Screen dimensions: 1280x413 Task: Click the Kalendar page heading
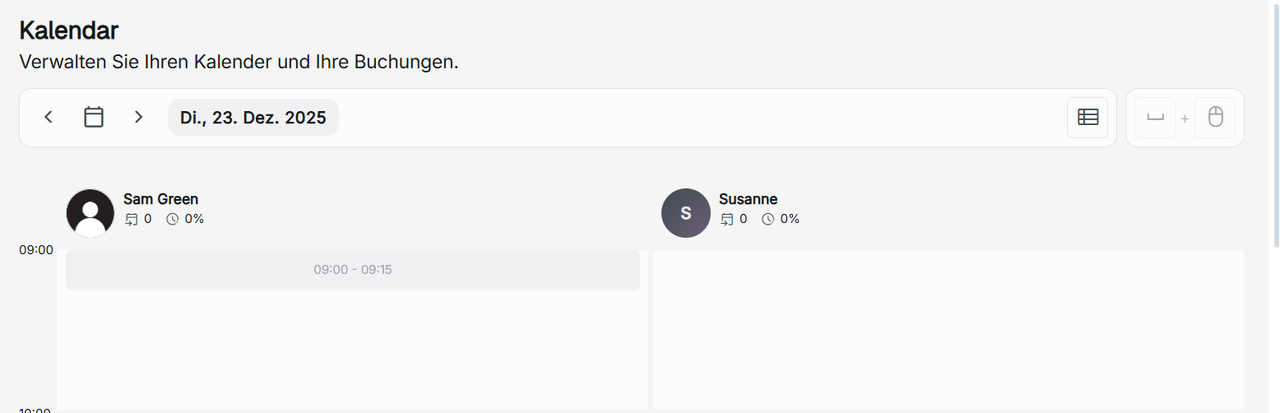tap(69, 31)
